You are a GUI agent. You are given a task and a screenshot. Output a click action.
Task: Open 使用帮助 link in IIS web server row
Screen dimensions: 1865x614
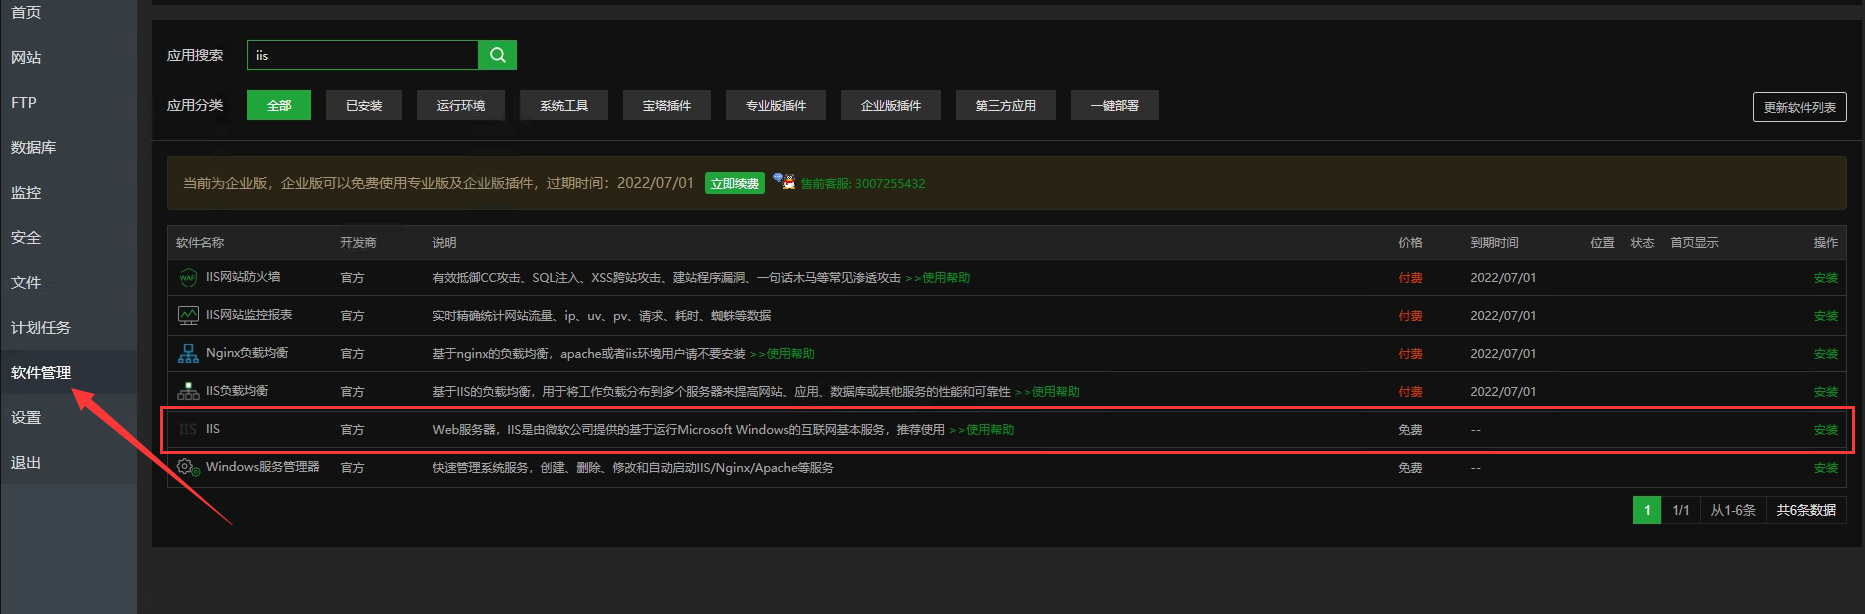point(982,430)
